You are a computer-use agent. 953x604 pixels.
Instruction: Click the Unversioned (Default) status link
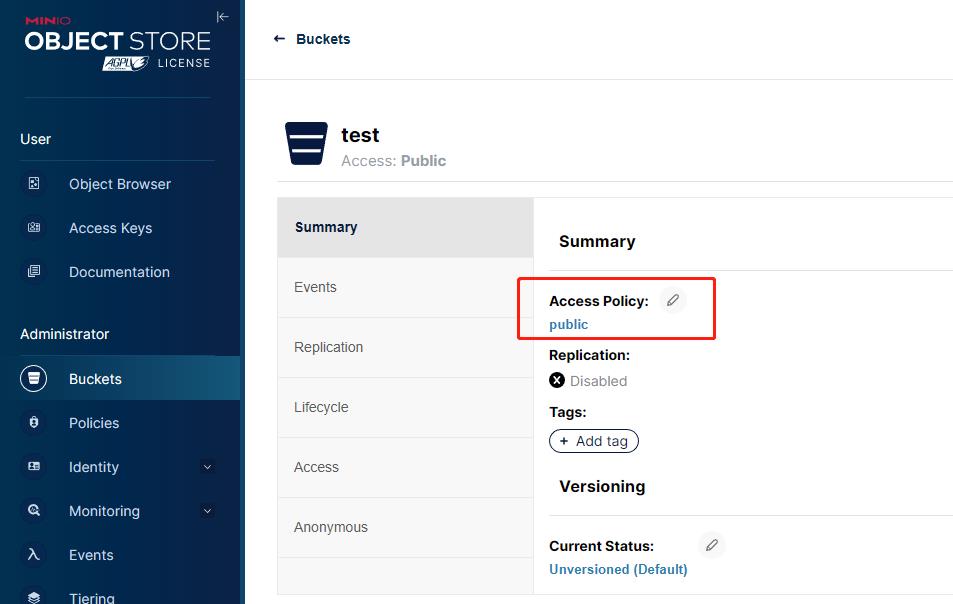[x=618, y=569]
